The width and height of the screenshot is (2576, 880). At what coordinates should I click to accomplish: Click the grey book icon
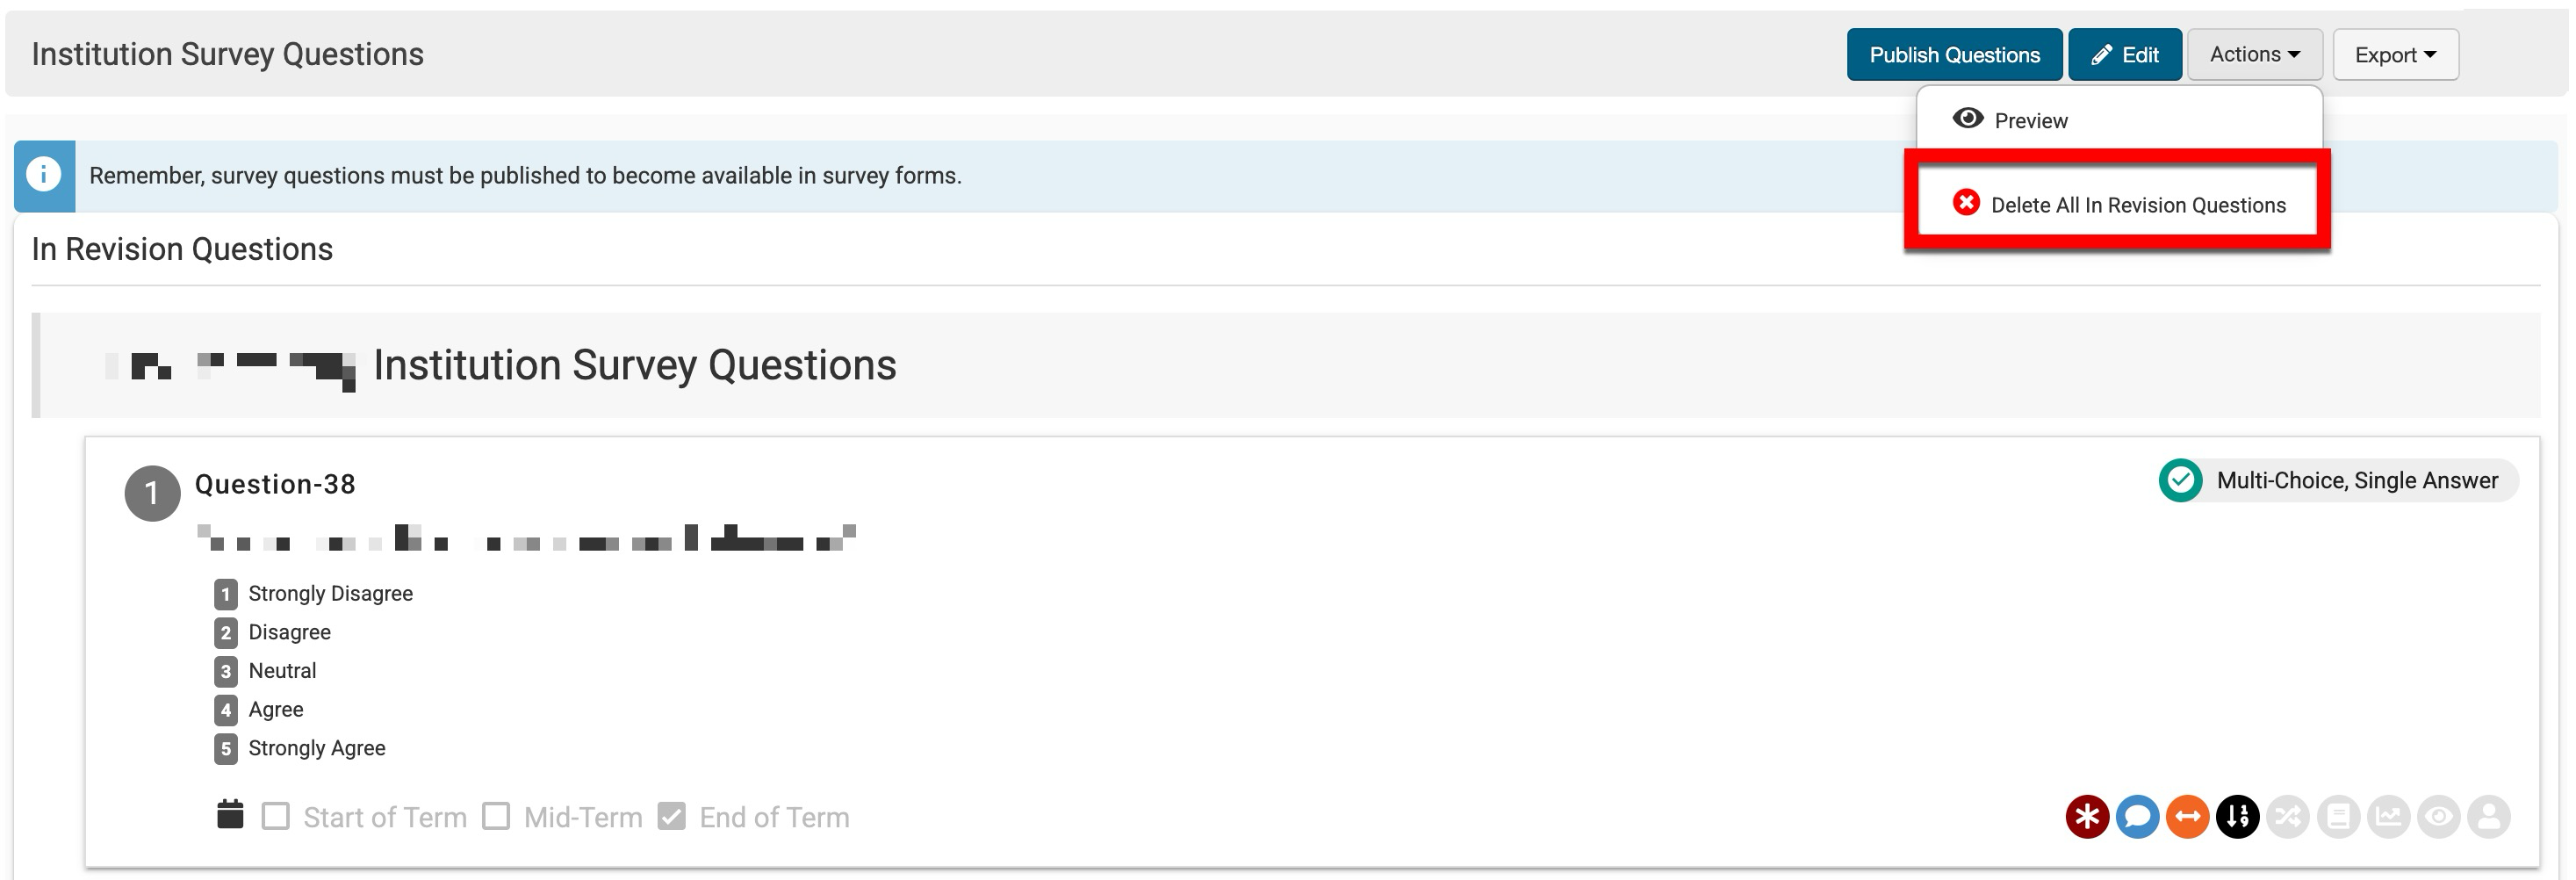(2338, 817)
